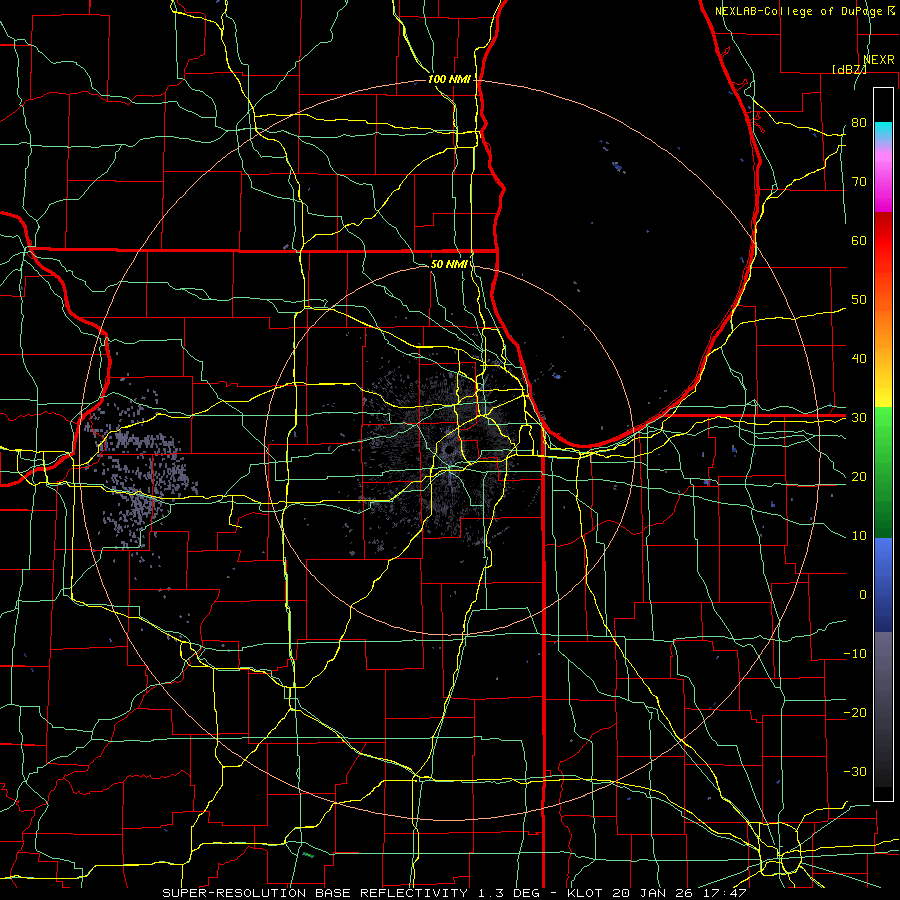Click the dark cone-of-silence circle at radar center
The image size is (900, 900).
pyautogui.click(x=449, y=451)
